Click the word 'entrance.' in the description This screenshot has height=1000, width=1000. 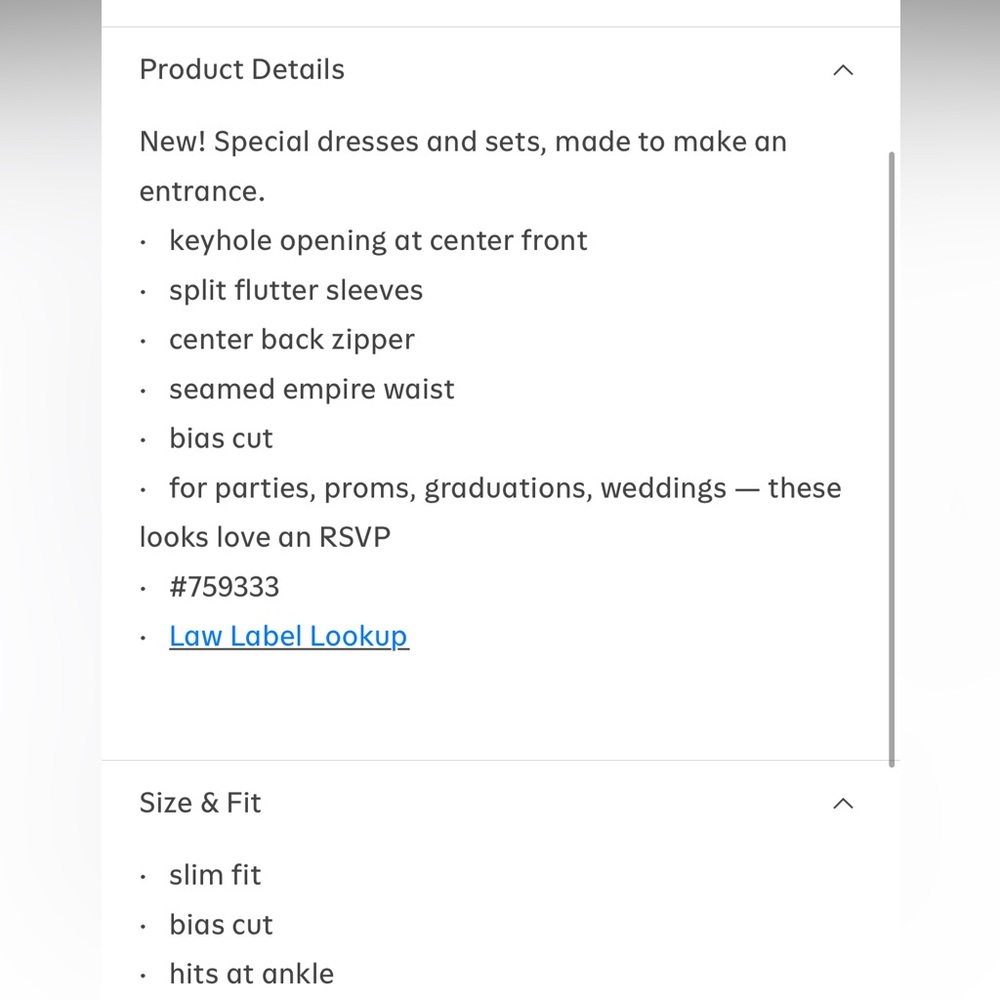coord(202,191)
